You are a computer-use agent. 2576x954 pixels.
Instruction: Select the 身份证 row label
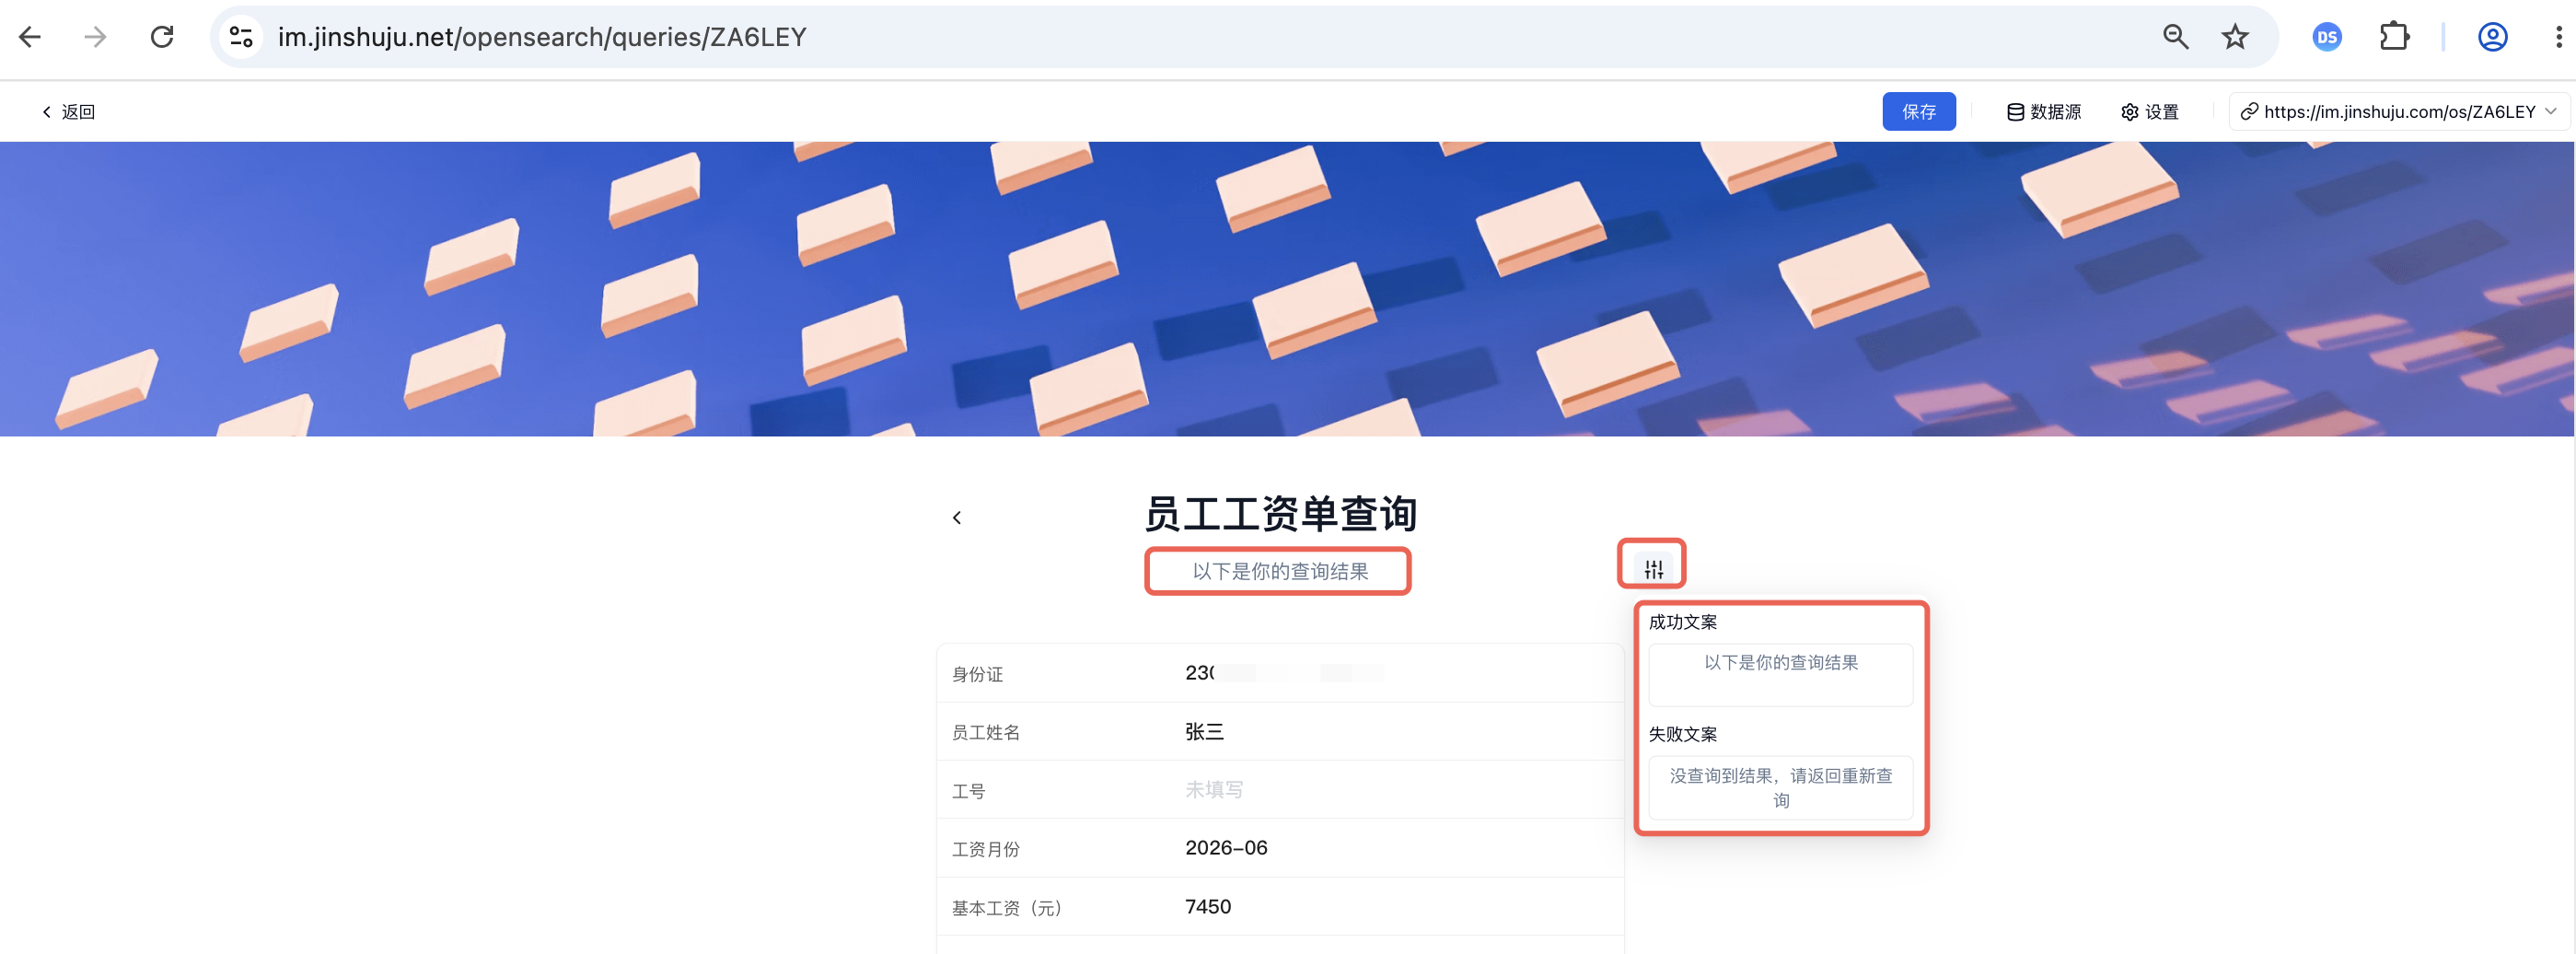coord(977,674)
